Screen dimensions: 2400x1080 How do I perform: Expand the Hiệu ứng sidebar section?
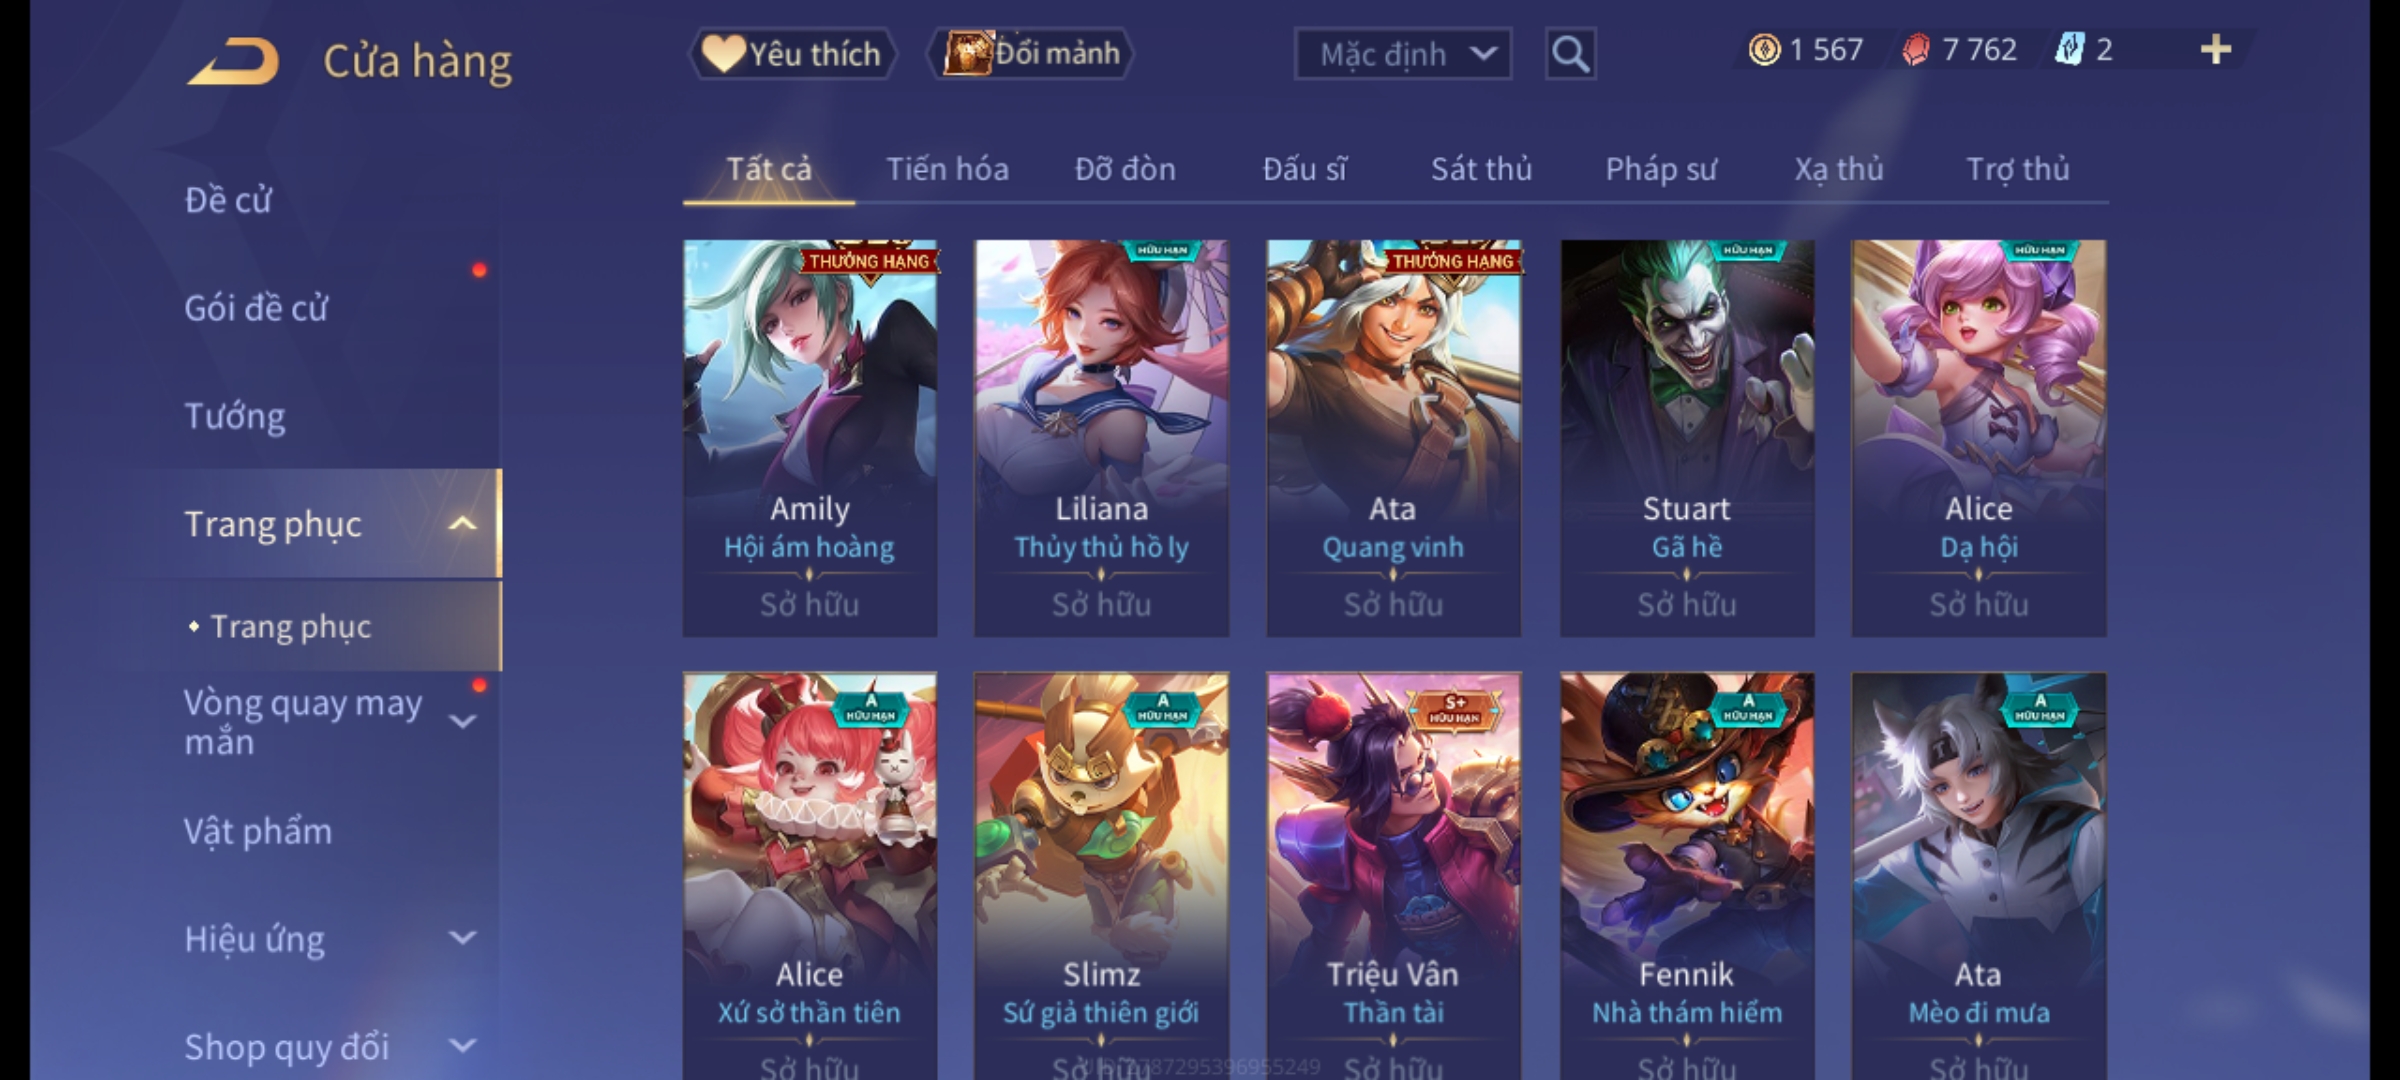point(462,938)
